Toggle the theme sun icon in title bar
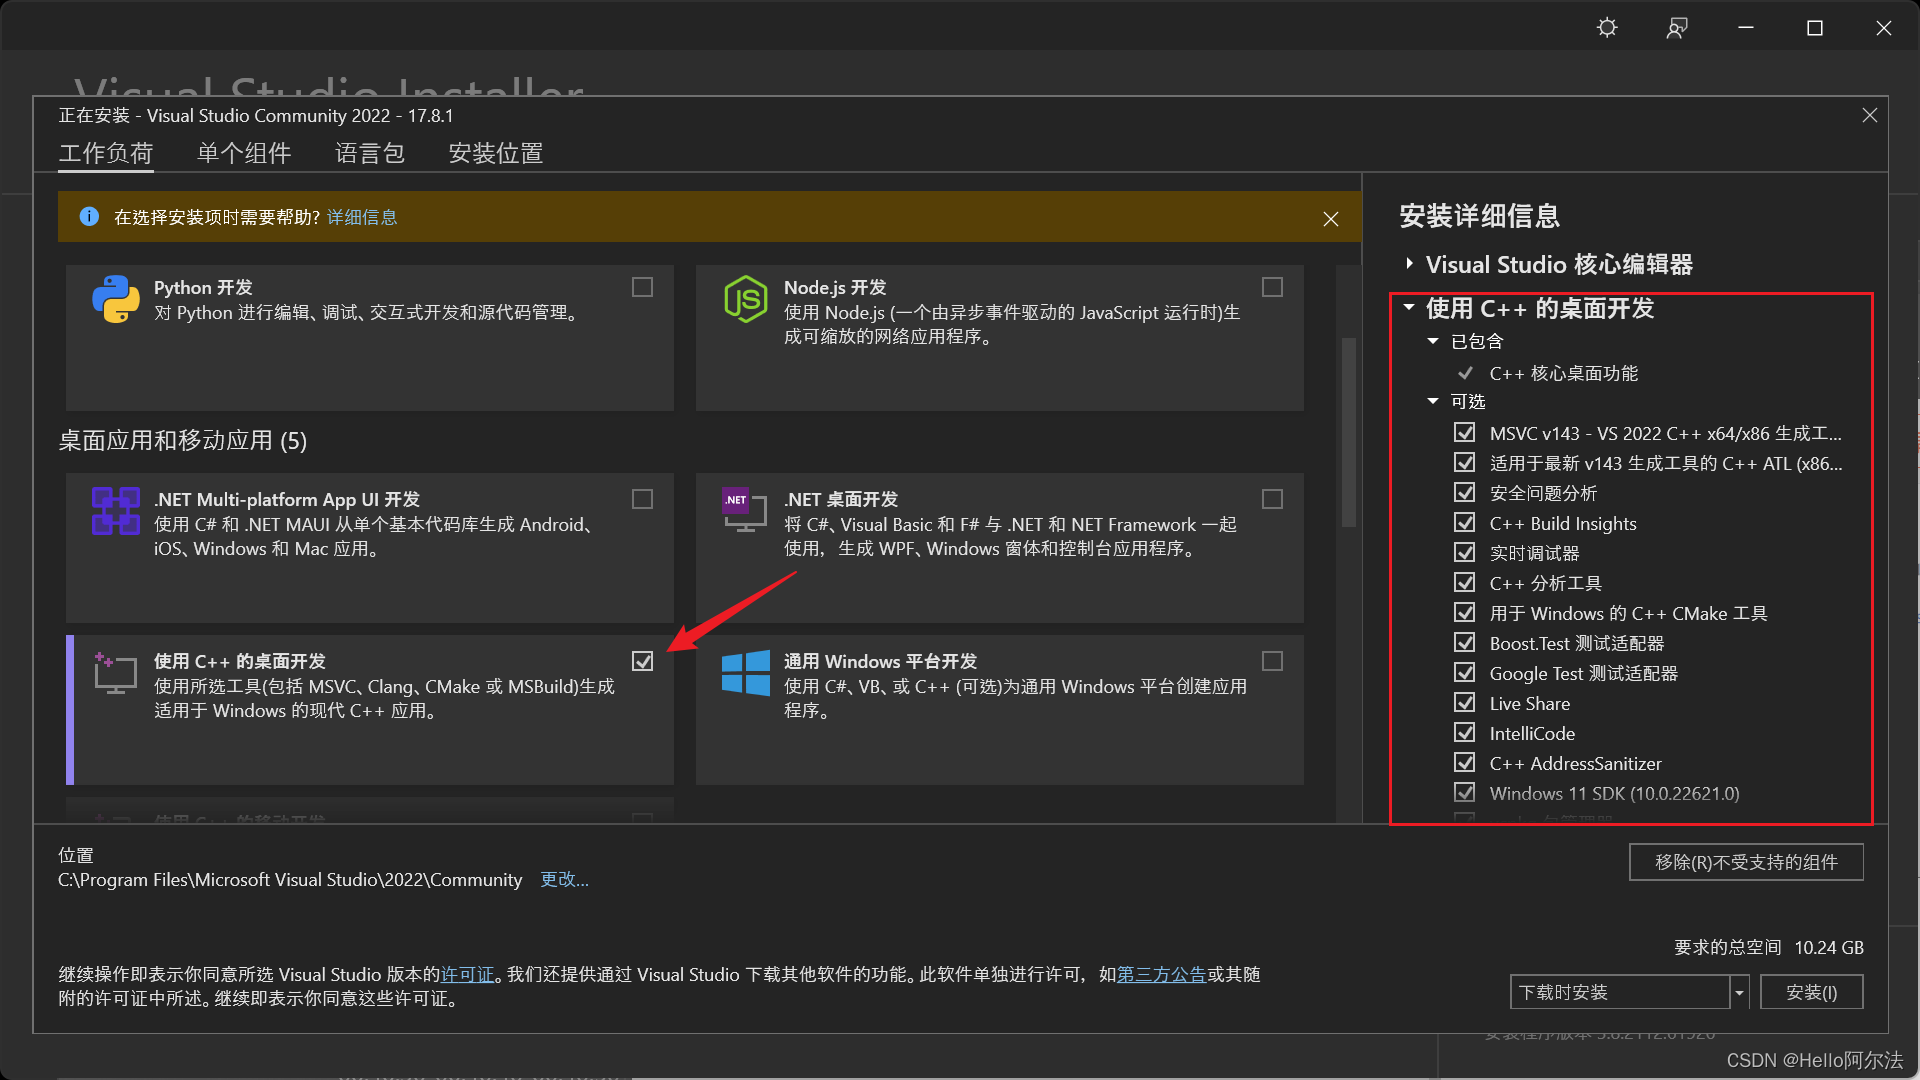 point(1607,28)
